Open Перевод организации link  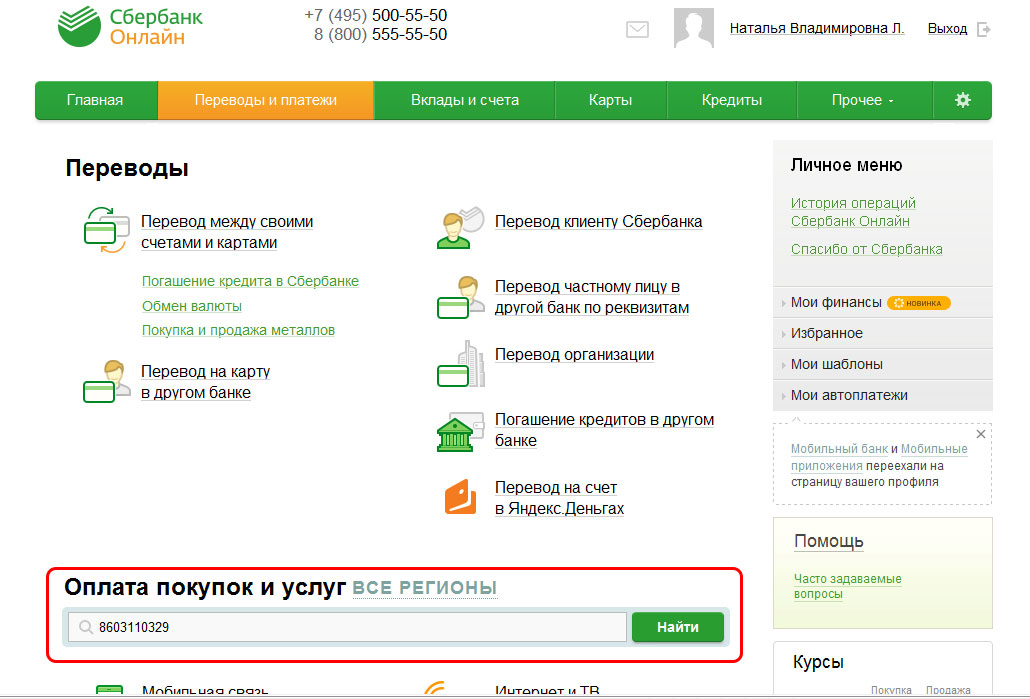pyautogui.click(x=574, y=355)
